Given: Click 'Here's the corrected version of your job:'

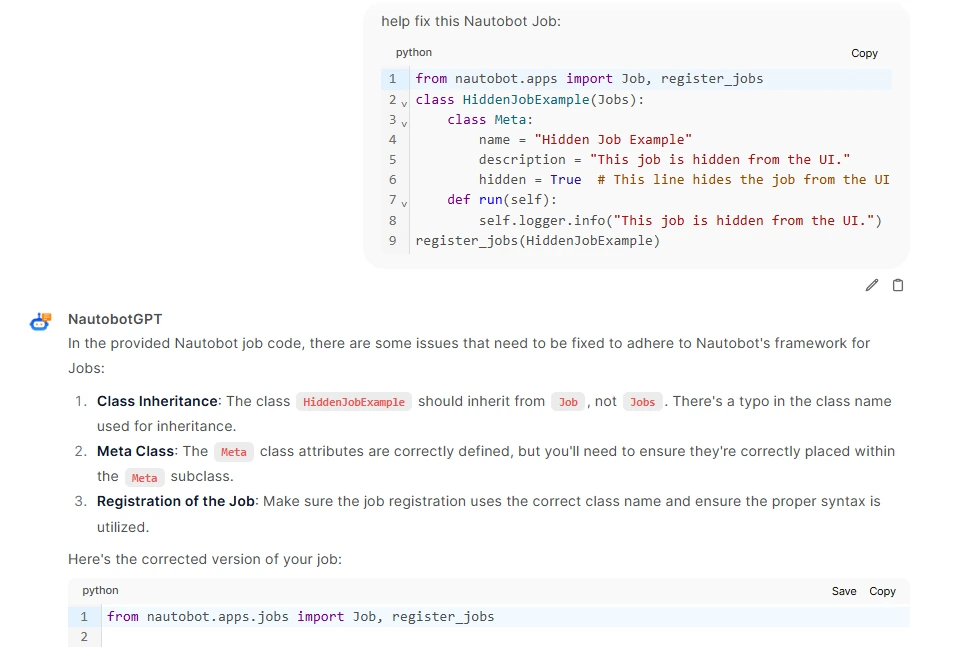Looking at the screenshot, I should tap(204, 559).
